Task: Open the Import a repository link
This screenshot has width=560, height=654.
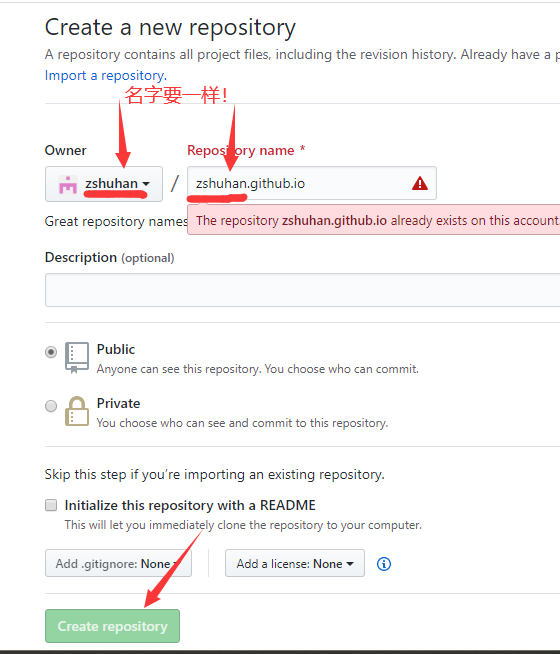Action: point(105,75)
